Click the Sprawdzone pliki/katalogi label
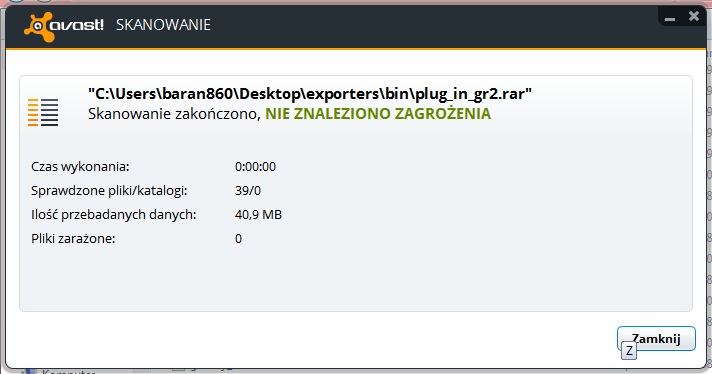The width and height of the screenshot is (712, 374). coord(109,191)
